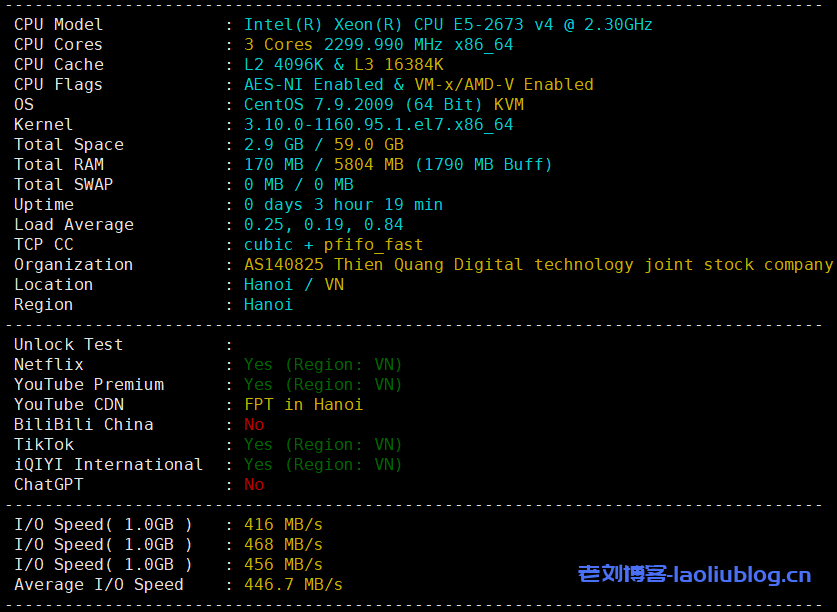Click the CPU Model value Intel Xeon E5-2673
The image size is (837, 612).
coord(448,24)
